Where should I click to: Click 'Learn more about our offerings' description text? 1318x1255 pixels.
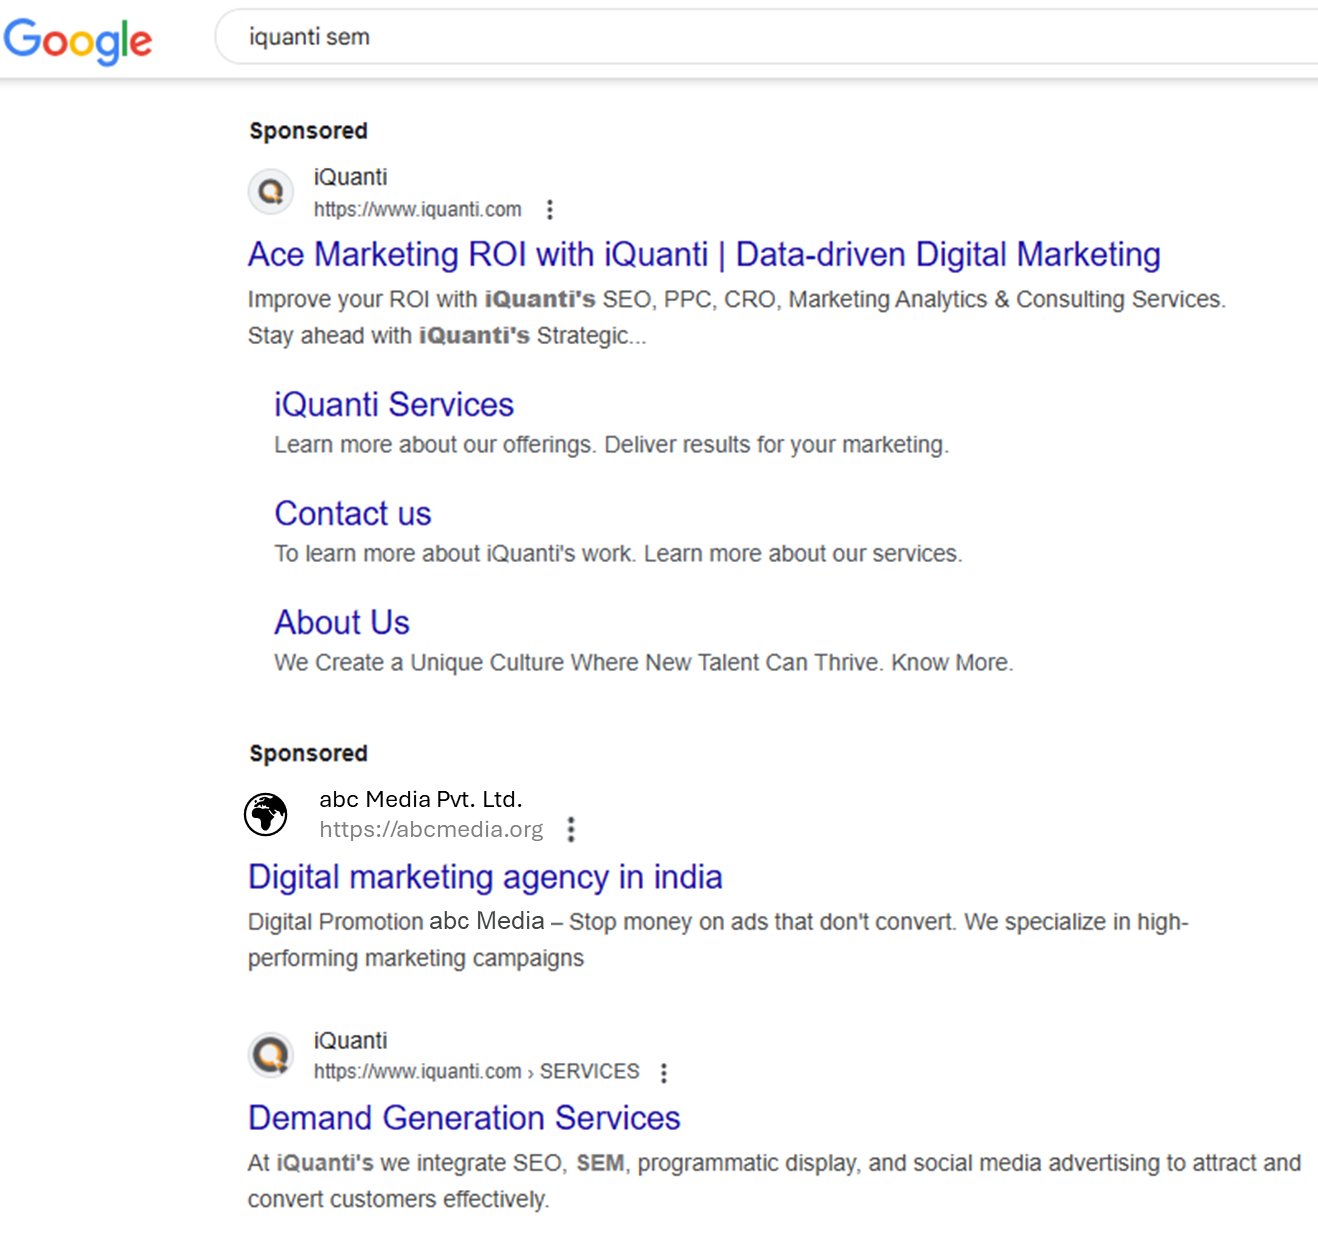[x=611, y=444]
